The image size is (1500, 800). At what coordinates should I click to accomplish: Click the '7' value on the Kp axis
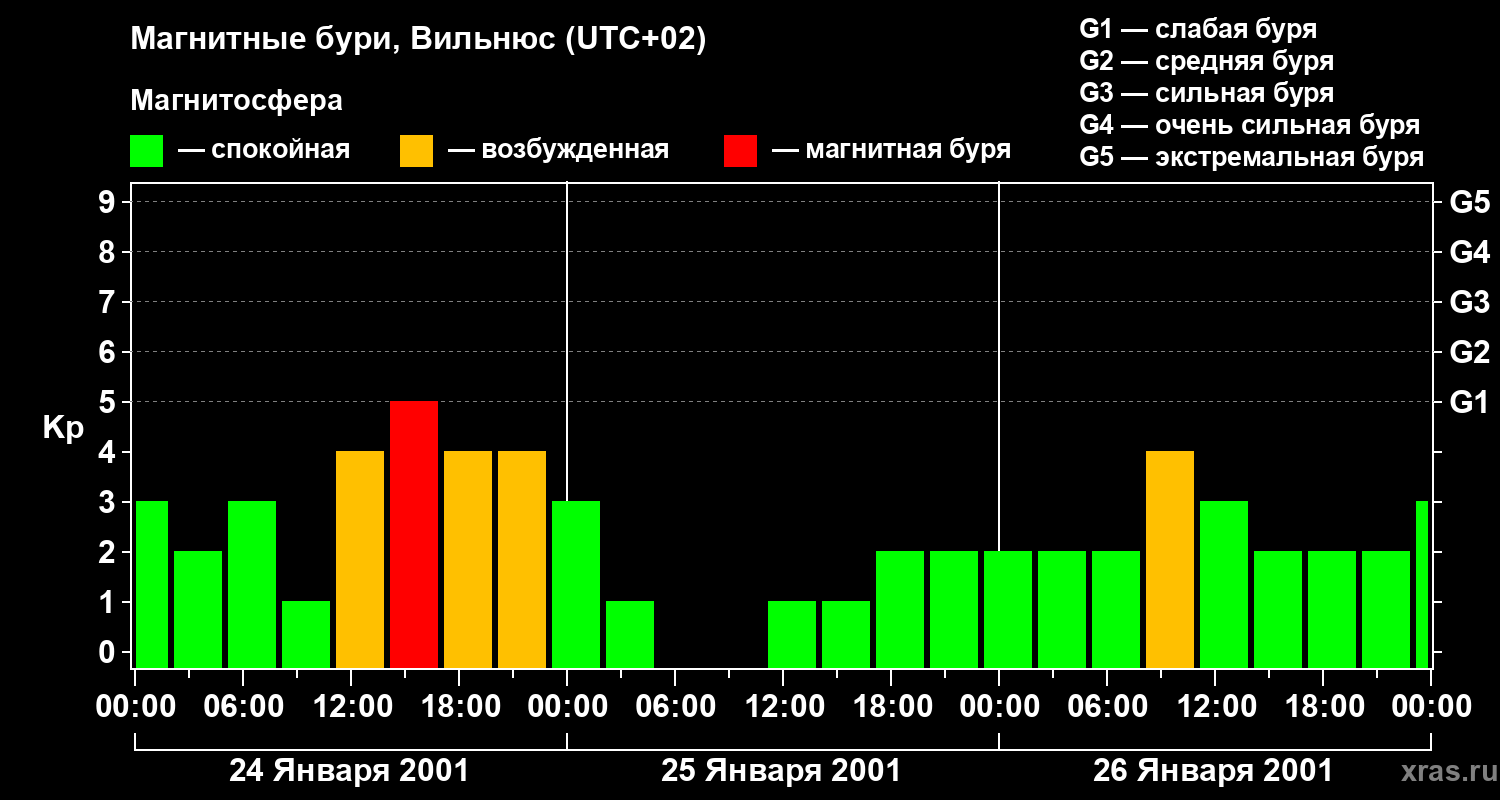coord(109,302)
